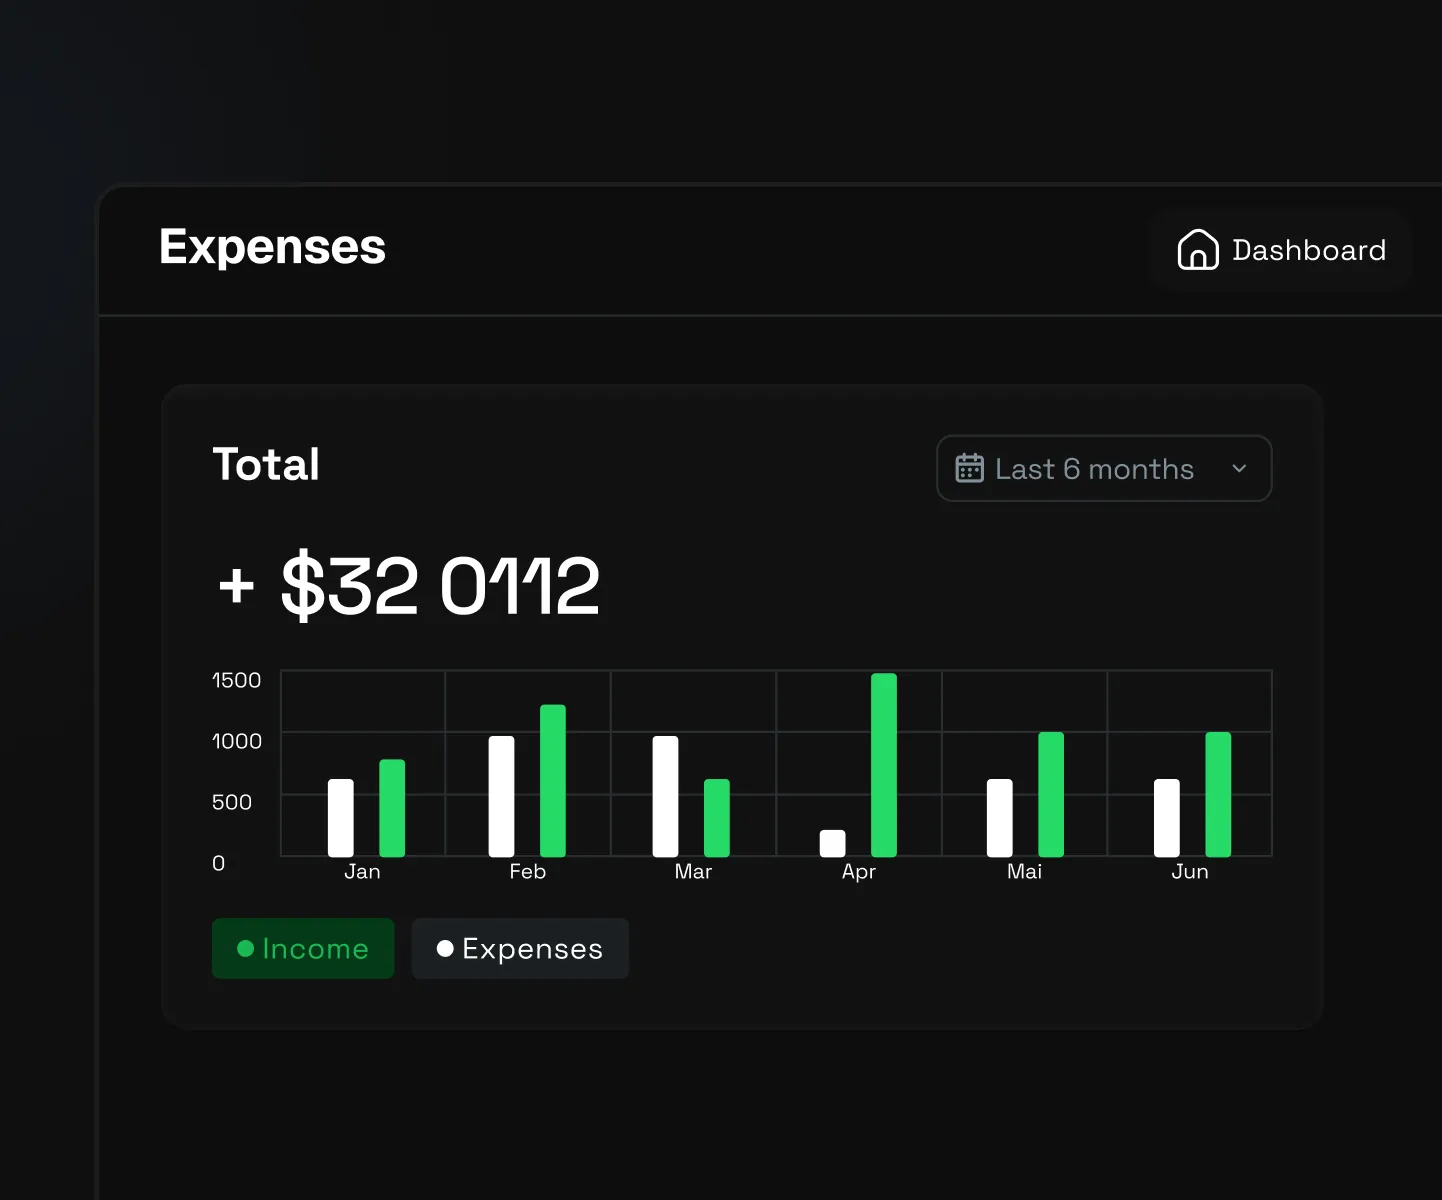Click Feb white expenses bar

(502, 796)
